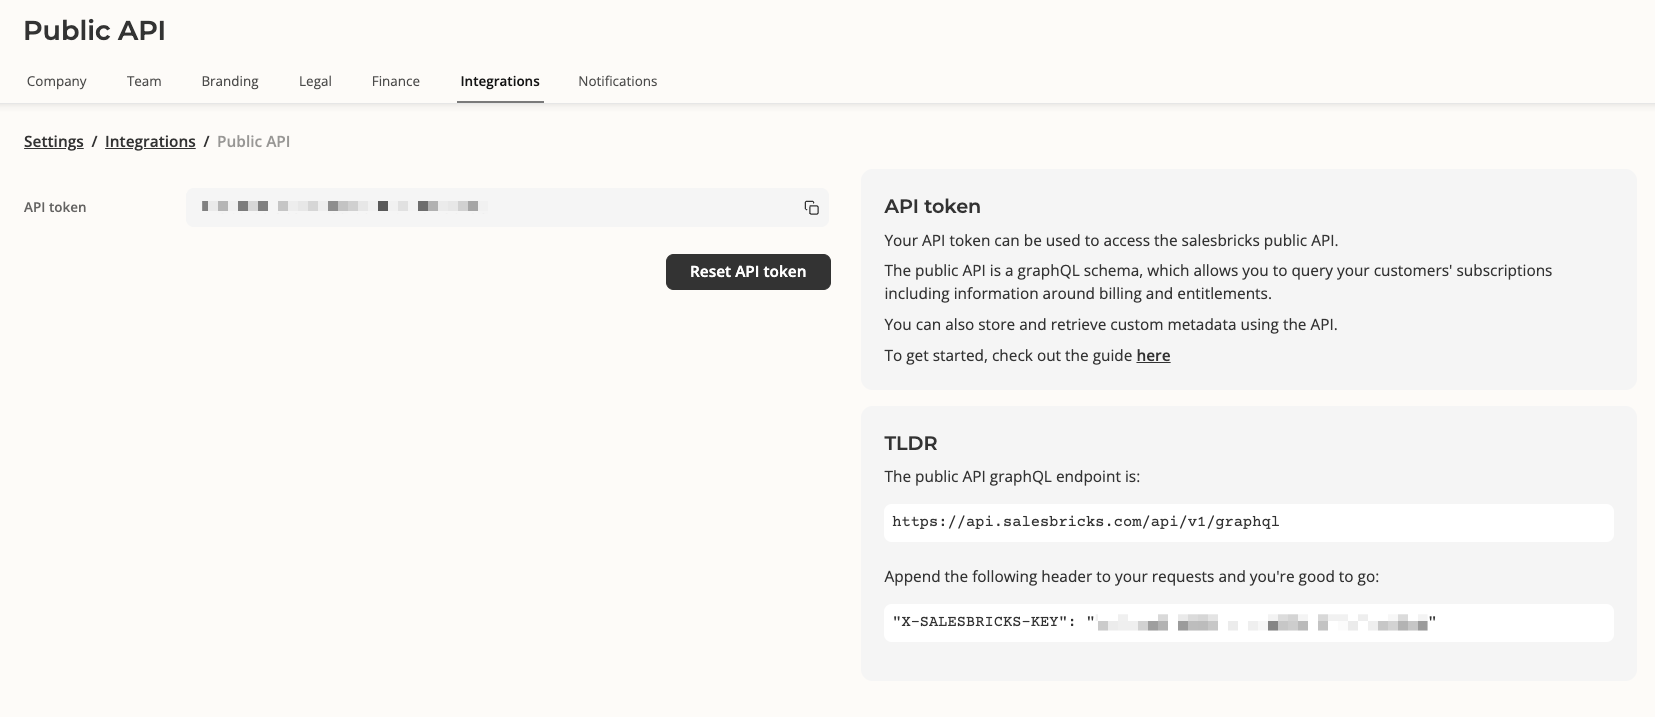Click the API token field

pyautogui.click(x=507, y=207)
